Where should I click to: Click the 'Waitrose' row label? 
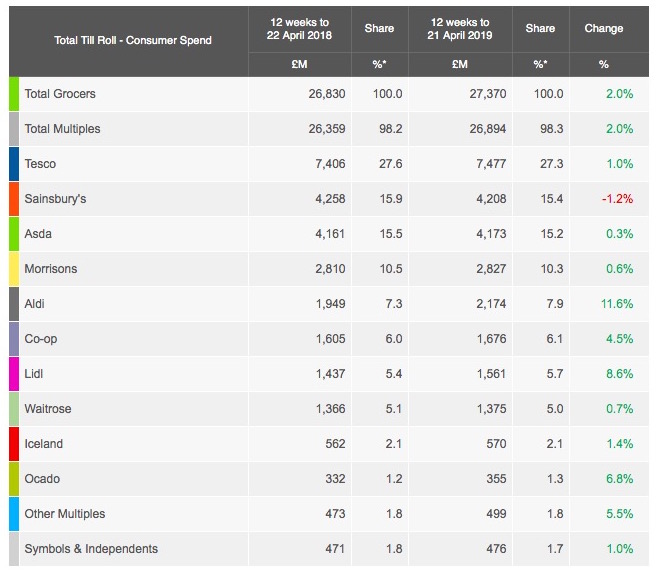(48, 409)
